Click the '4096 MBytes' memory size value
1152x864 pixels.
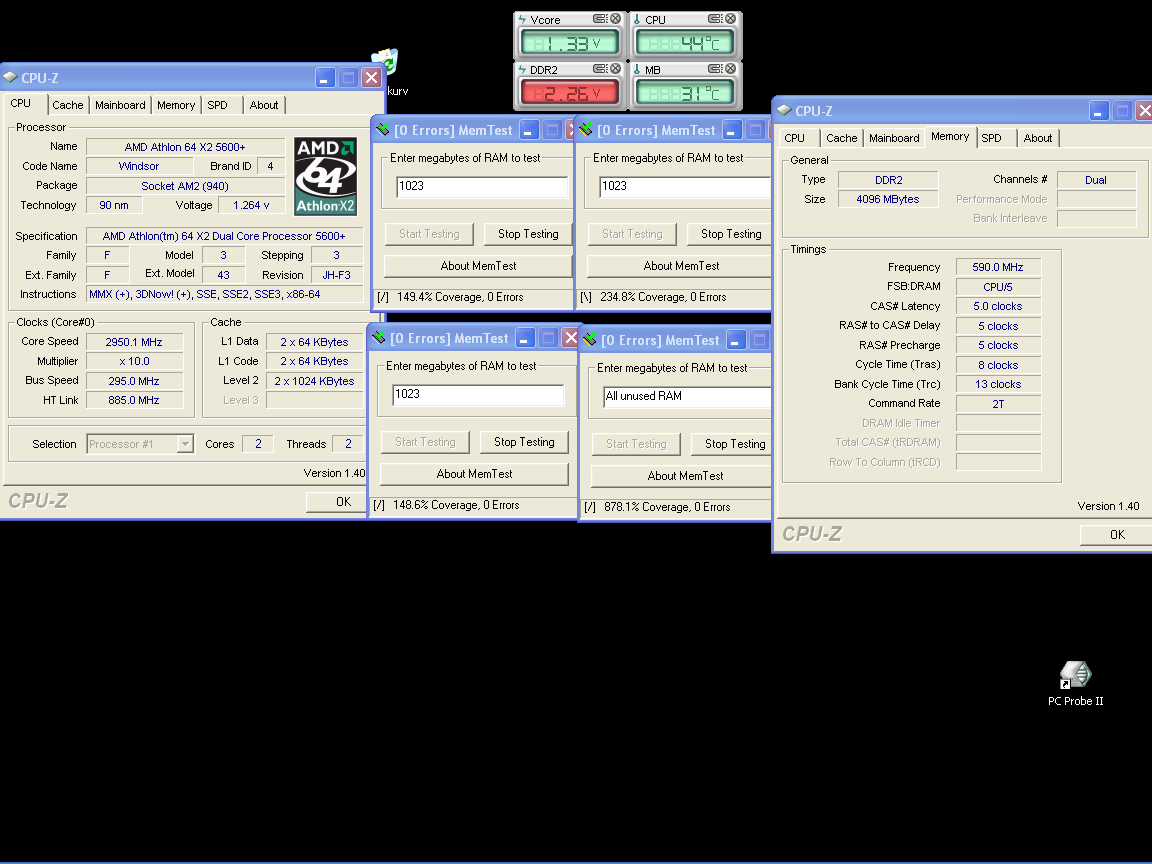(888, 199)
